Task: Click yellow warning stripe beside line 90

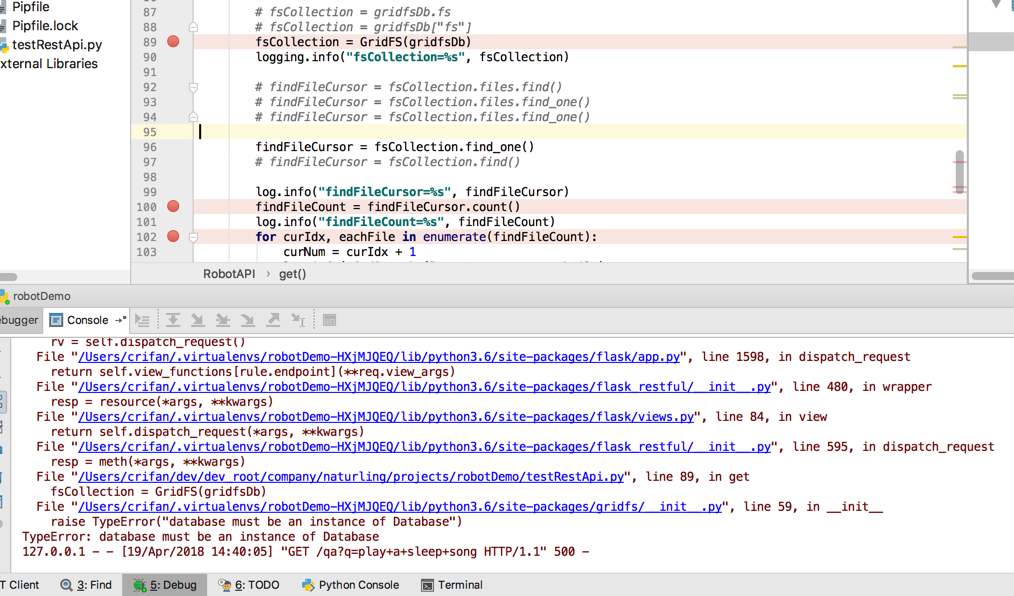Action: 960,66
